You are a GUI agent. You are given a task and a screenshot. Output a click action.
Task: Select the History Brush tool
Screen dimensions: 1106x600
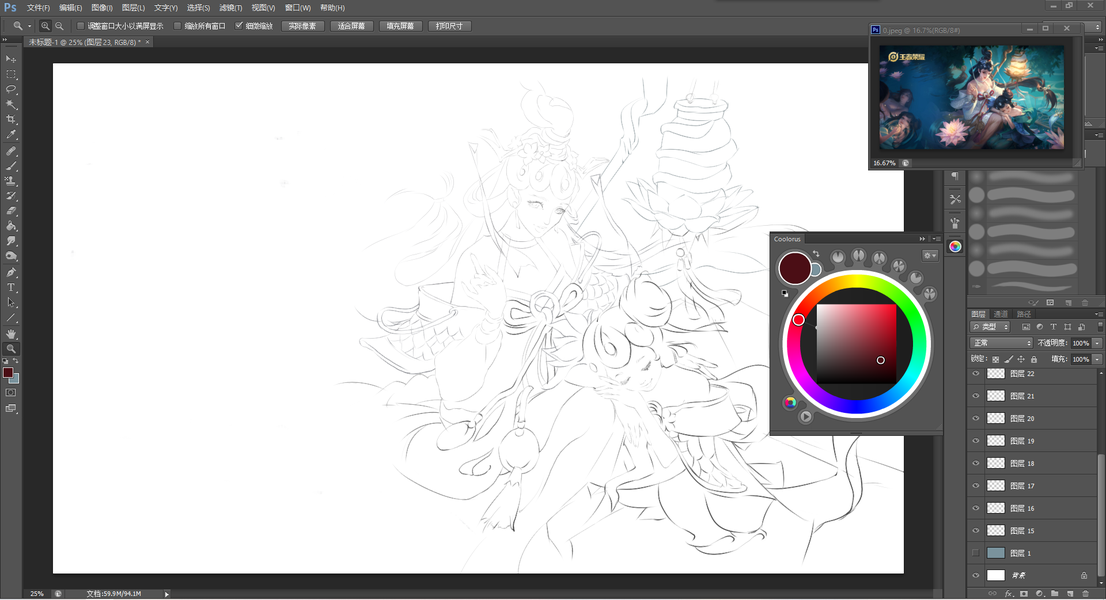[11, 196]
